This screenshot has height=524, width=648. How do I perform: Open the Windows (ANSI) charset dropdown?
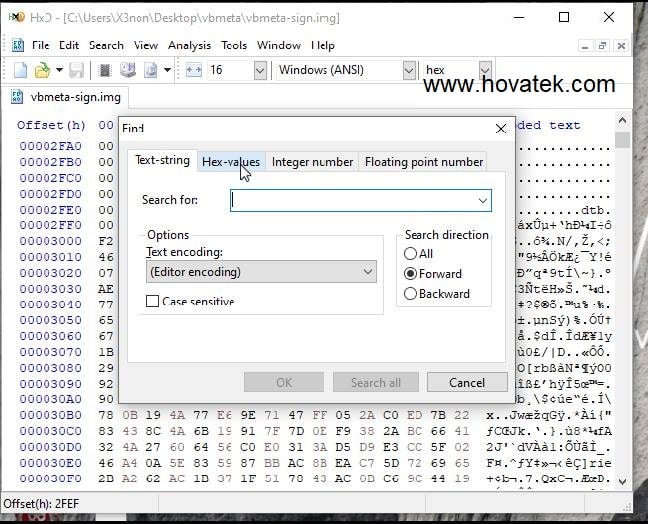coord(408,70)
